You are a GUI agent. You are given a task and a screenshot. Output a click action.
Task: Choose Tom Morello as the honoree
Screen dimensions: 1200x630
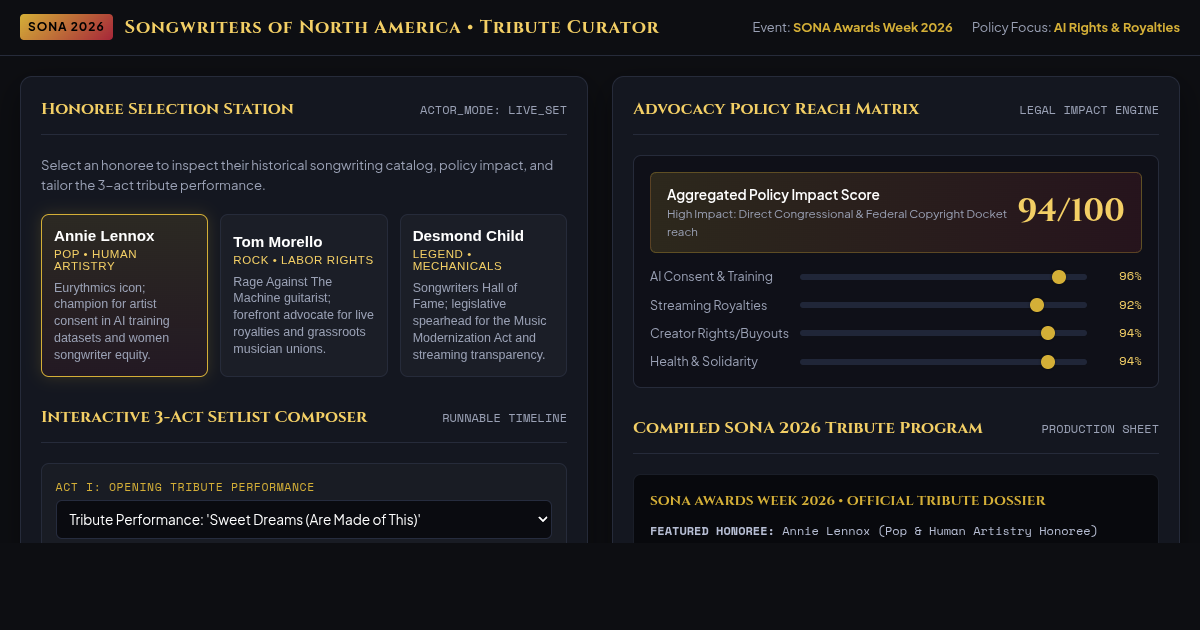(304, 295)
